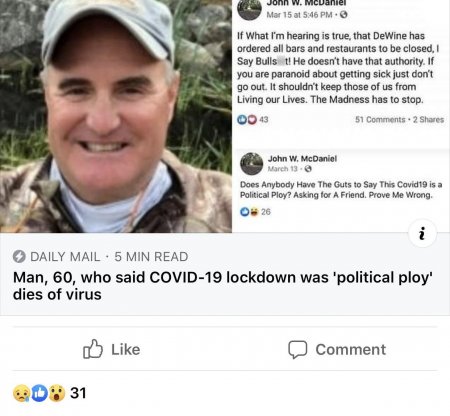Click the 26 reactions count on post
The width and height of the screenshot is (450, 416).
click(x=266, y=212)
